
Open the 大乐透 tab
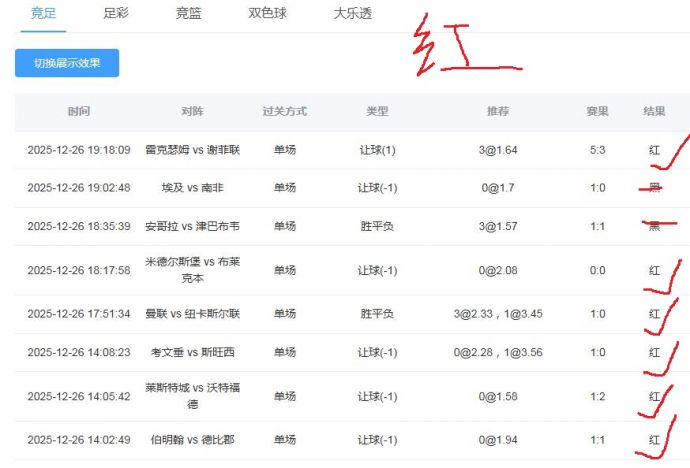(x=355, y=14)
